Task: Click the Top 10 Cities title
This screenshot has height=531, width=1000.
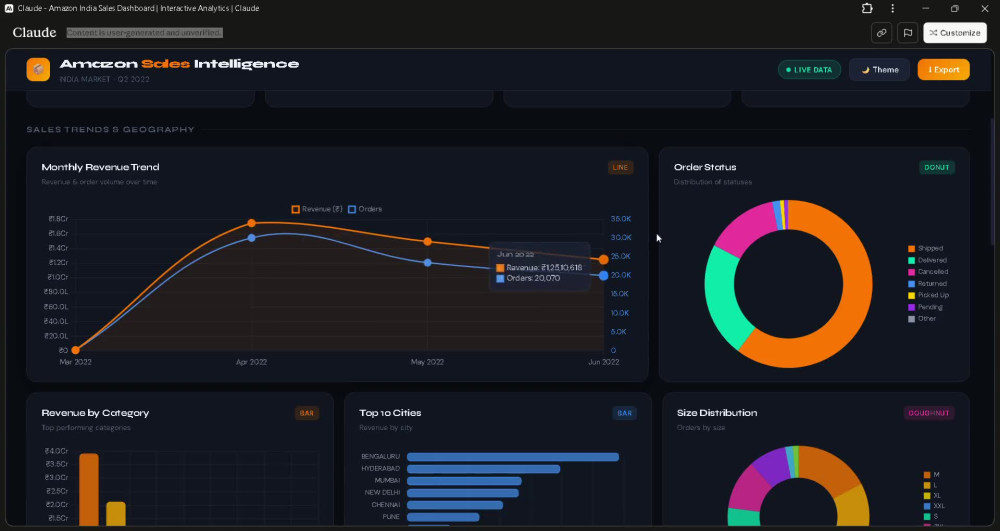Action: pyautogui.click(x=390, y=413)
